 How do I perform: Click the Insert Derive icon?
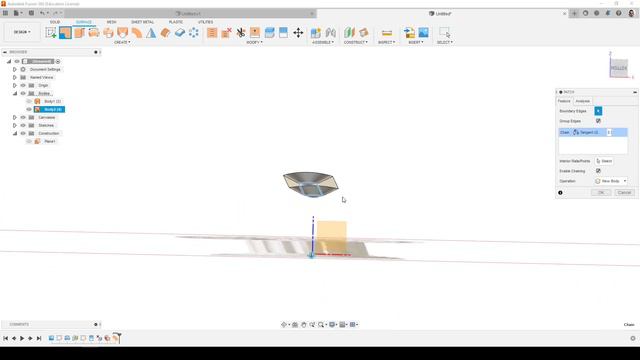click(409, 33)
